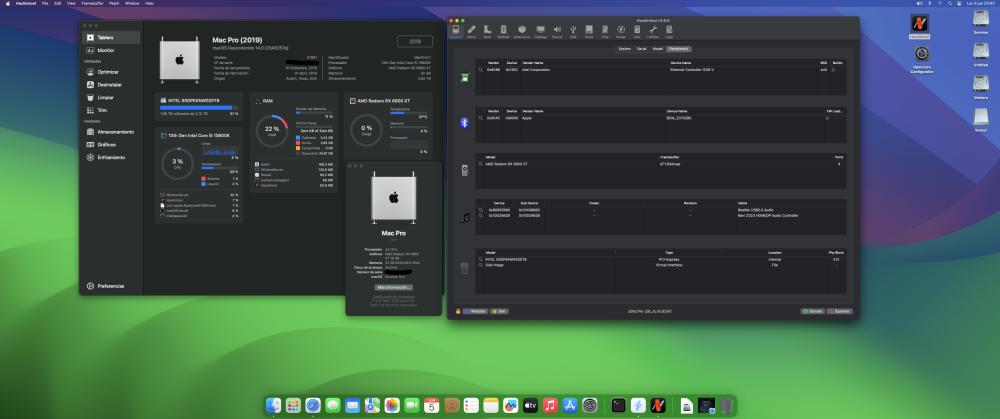Click the Mac Pro image in Sensei
The image size is (1000, 419).
[179, 59]
